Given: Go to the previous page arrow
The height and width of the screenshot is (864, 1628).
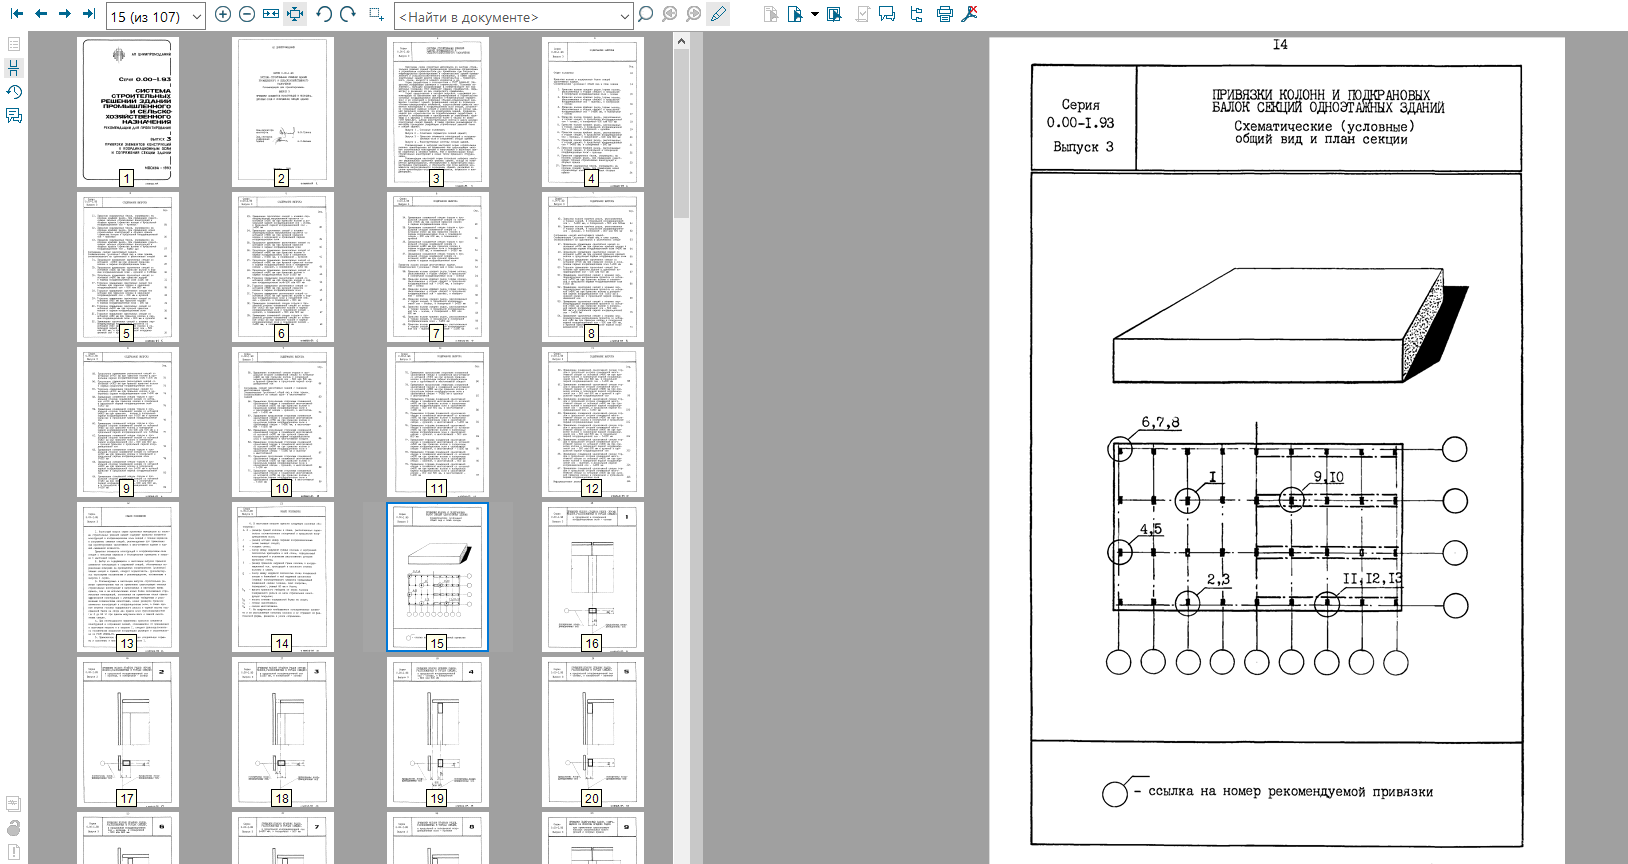Looking at the screenshot, I should pyautogui.click(x=41, y=14).
